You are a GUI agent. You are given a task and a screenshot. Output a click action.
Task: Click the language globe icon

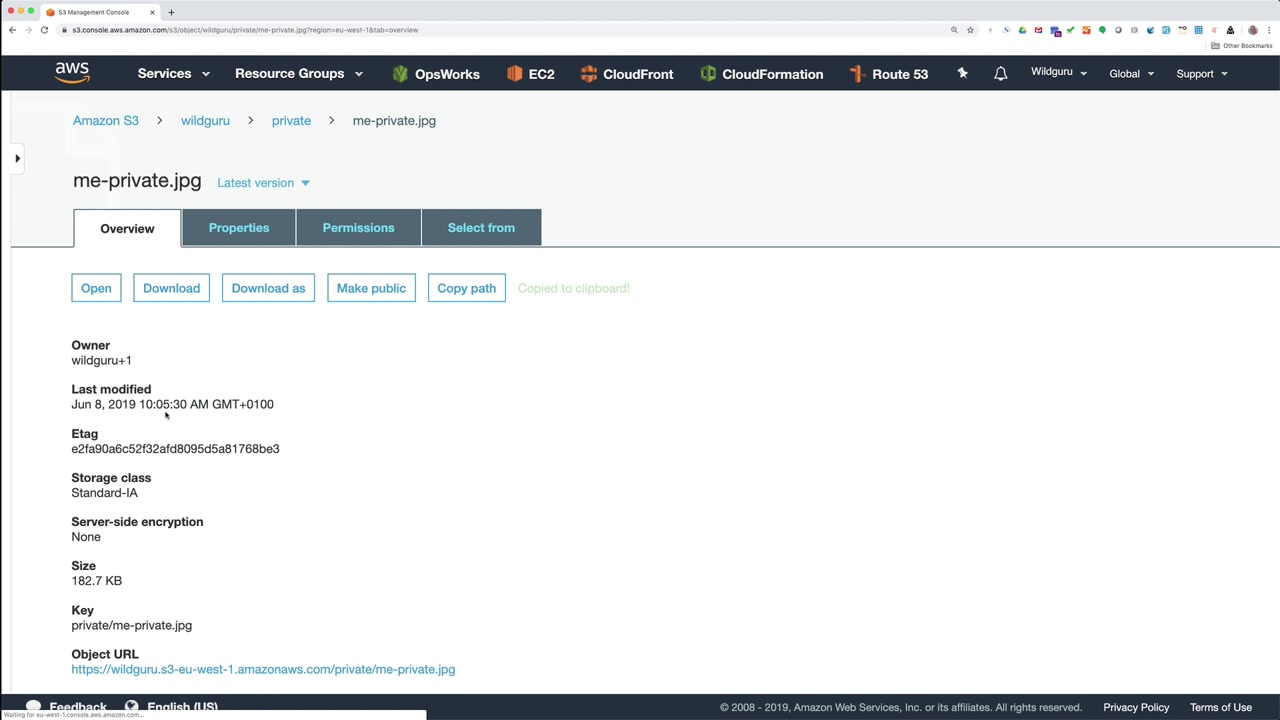point(131,707)
